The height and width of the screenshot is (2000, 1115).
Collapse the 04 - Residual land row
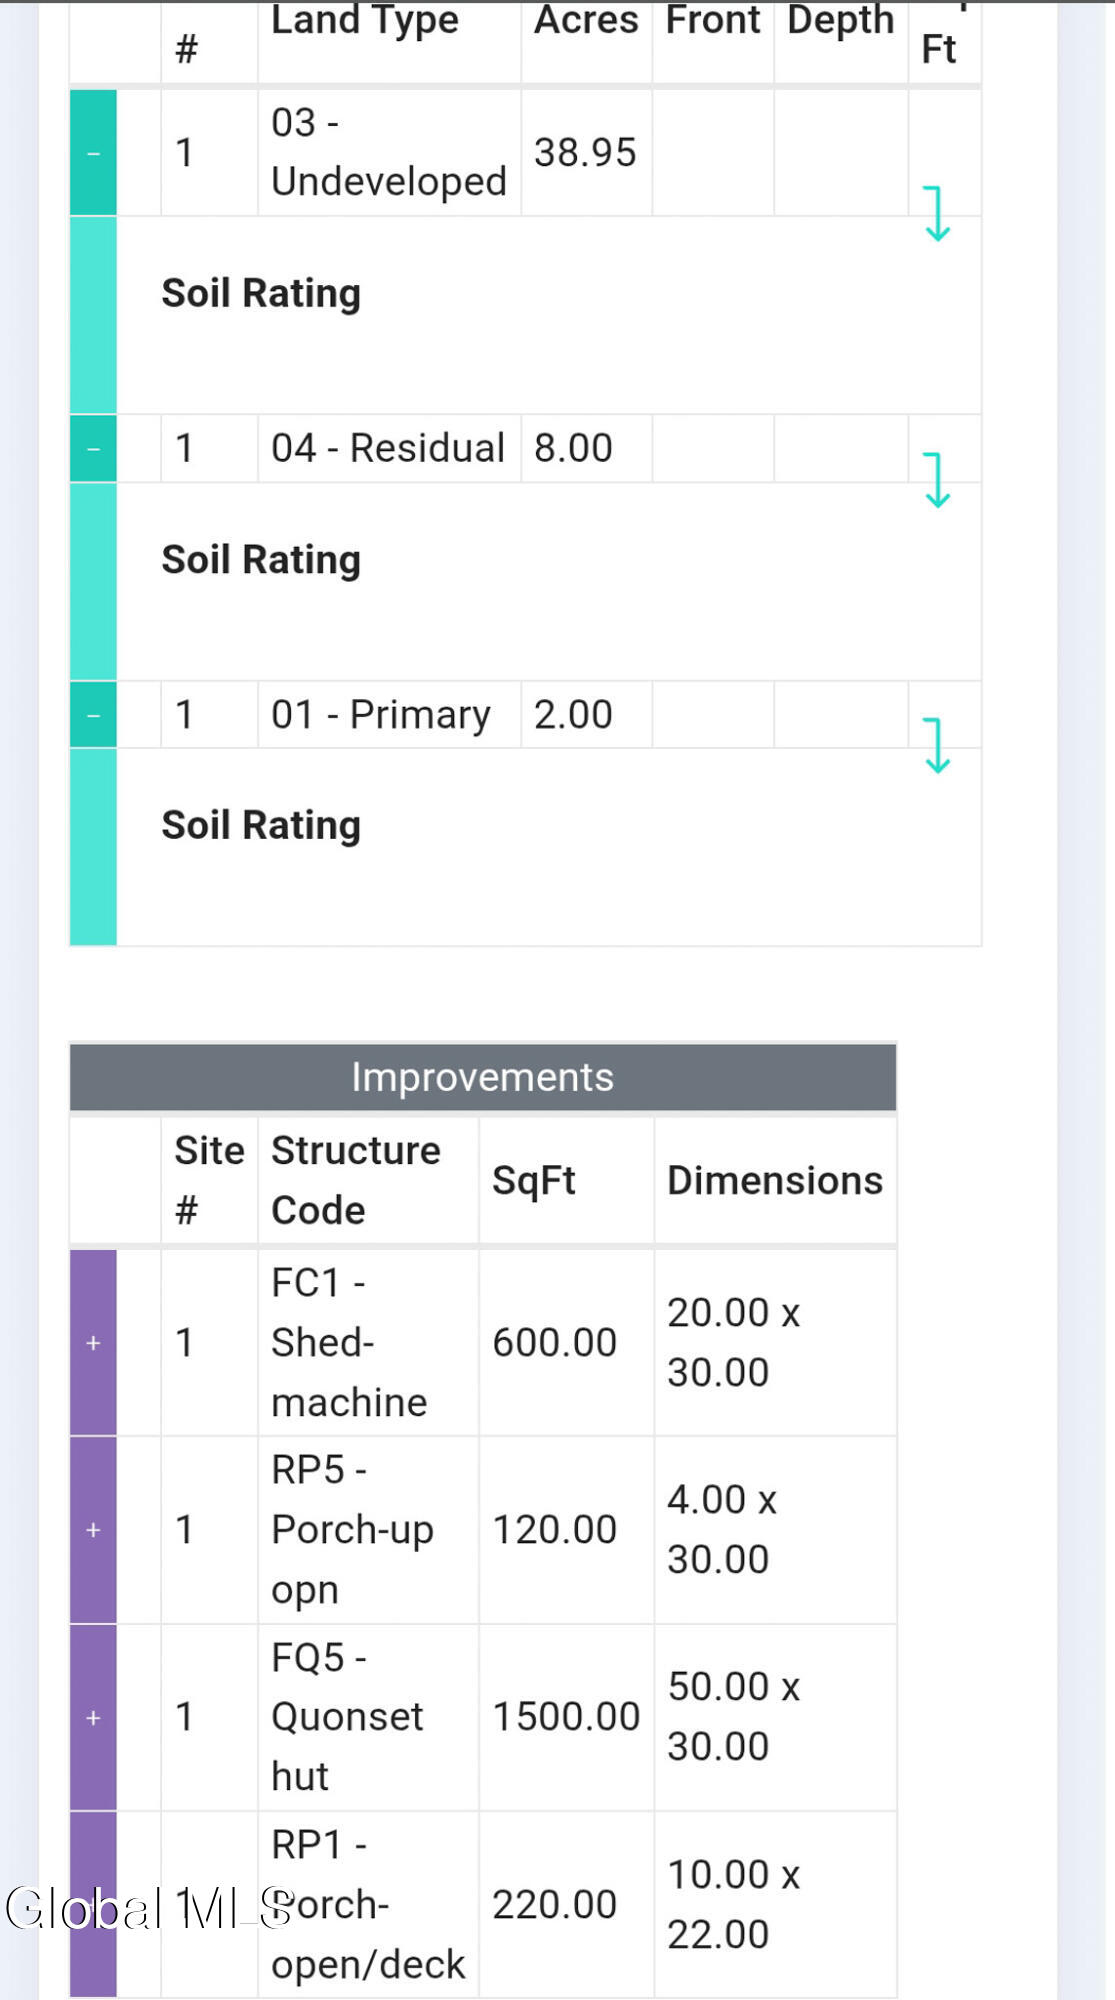click(x=93, y=448)
